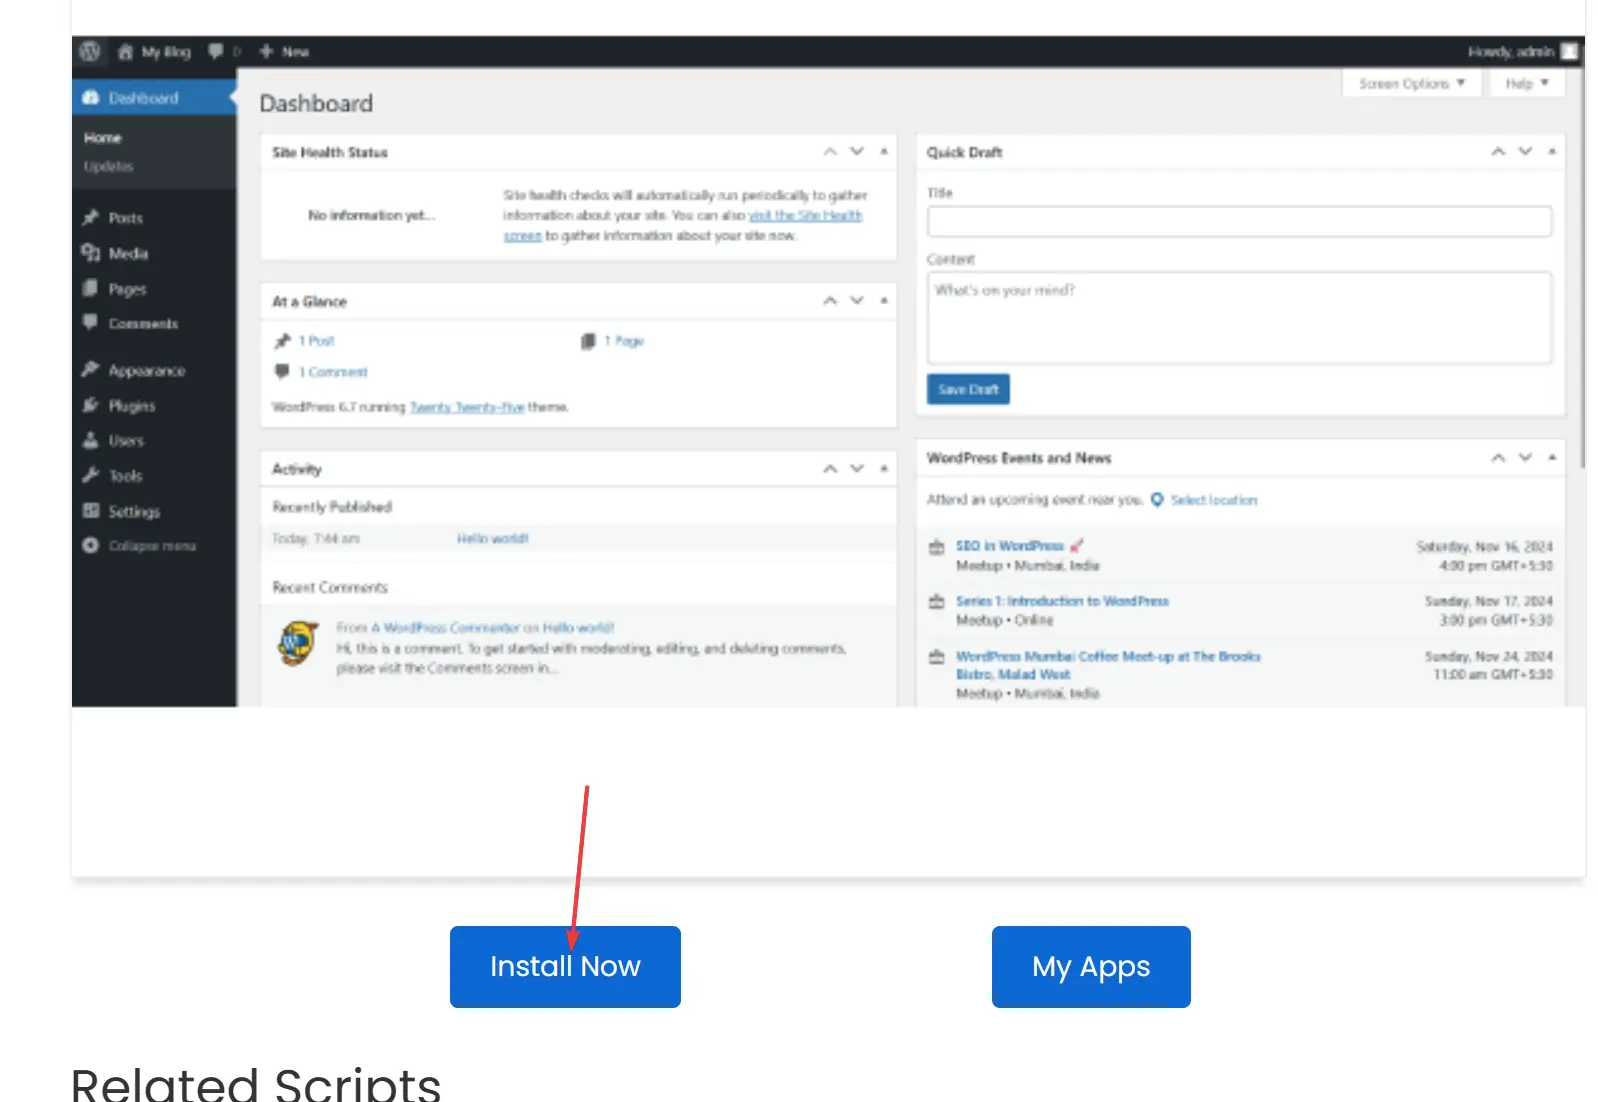Click the dashboard's vertical scrollbar
The height and width of the screenshot is (1102, 1598).
pyautogui.click(x=1582, y=268)
